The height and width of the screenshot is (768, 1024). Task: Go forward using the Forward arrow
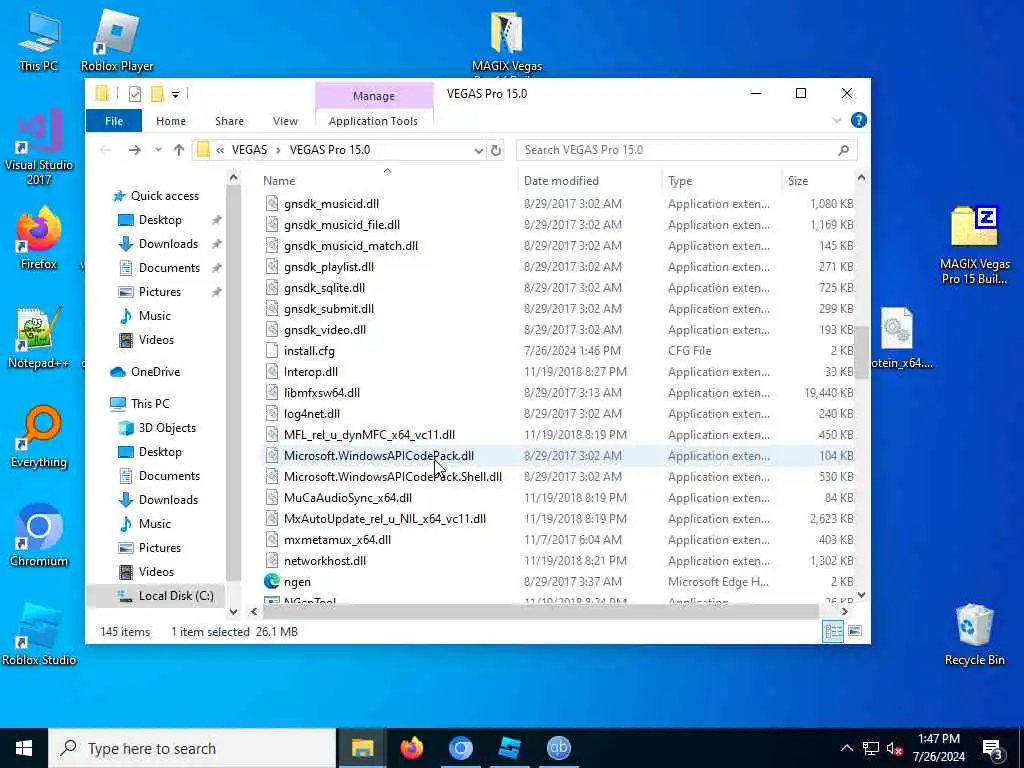pyautogui.click(x=135, y=150)
